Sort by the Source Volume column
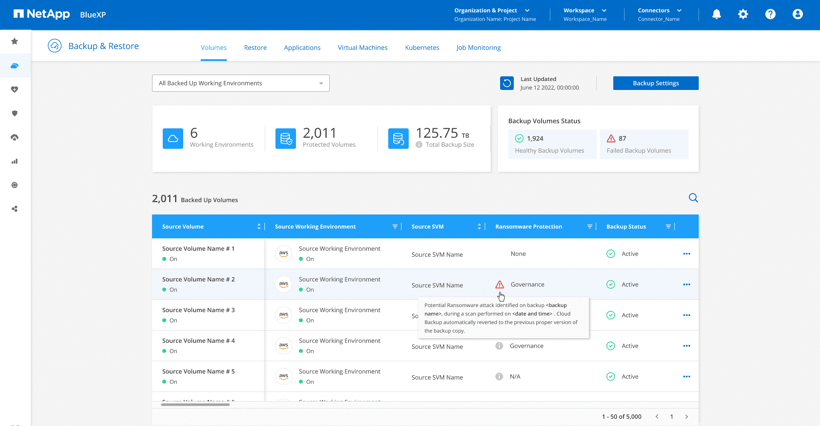The height and width of the screenshot is (426, 820). pos(259,227)
